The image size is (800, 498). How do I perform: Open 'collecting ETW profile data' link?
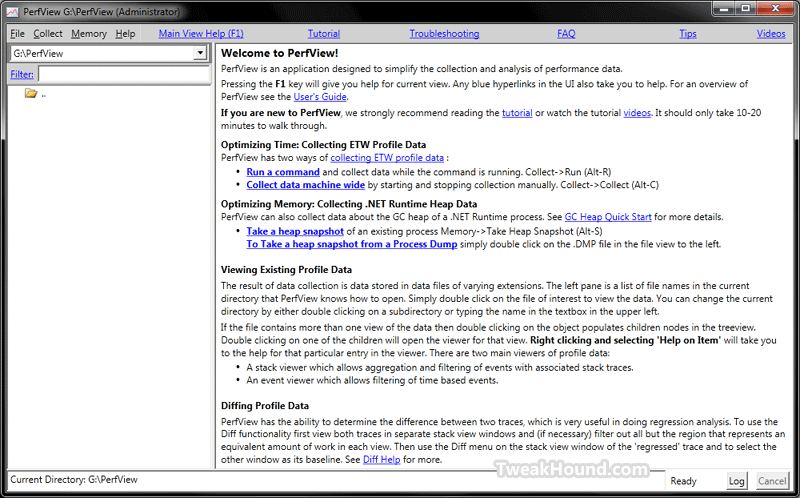tap(387, 158)
